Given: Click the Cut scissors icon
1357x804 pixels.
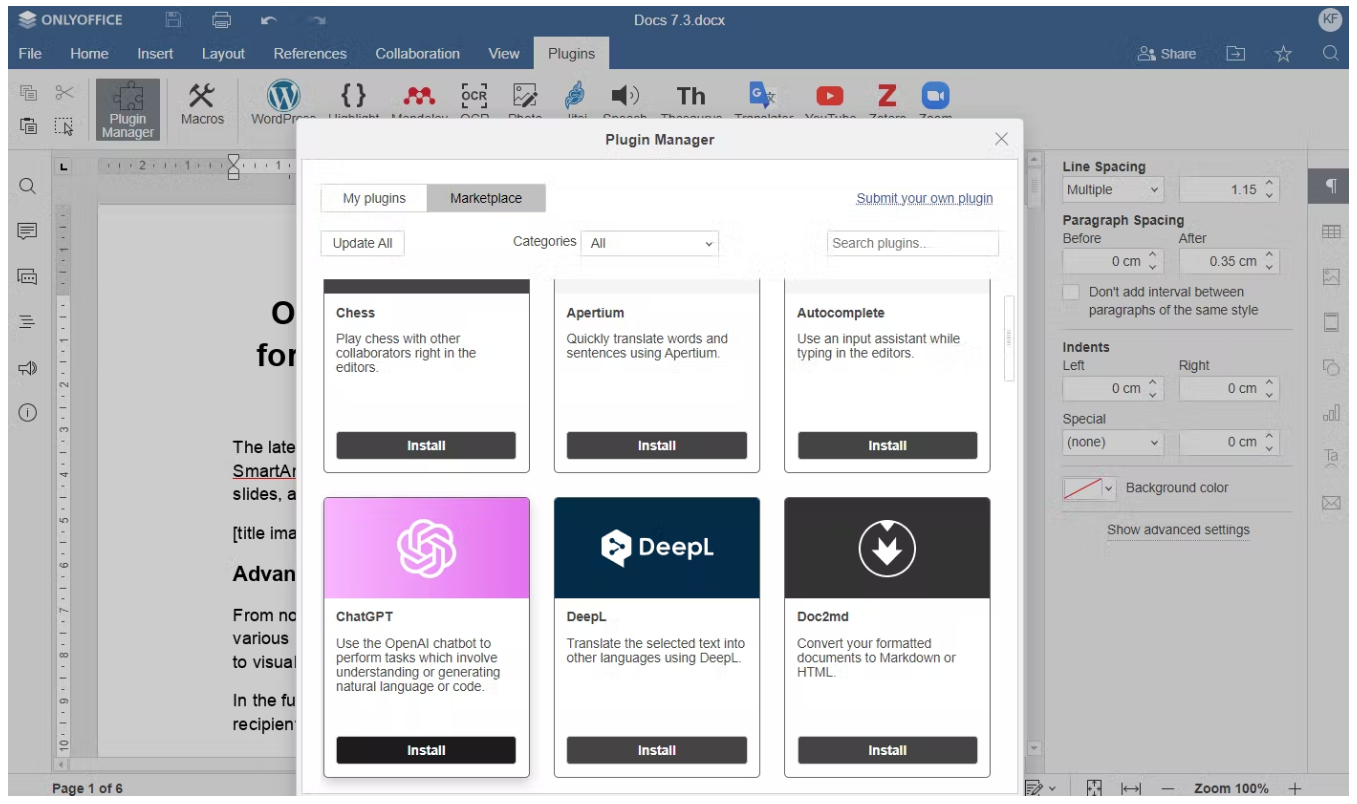Looking at the screenshot, I should (x=64, y=94).
